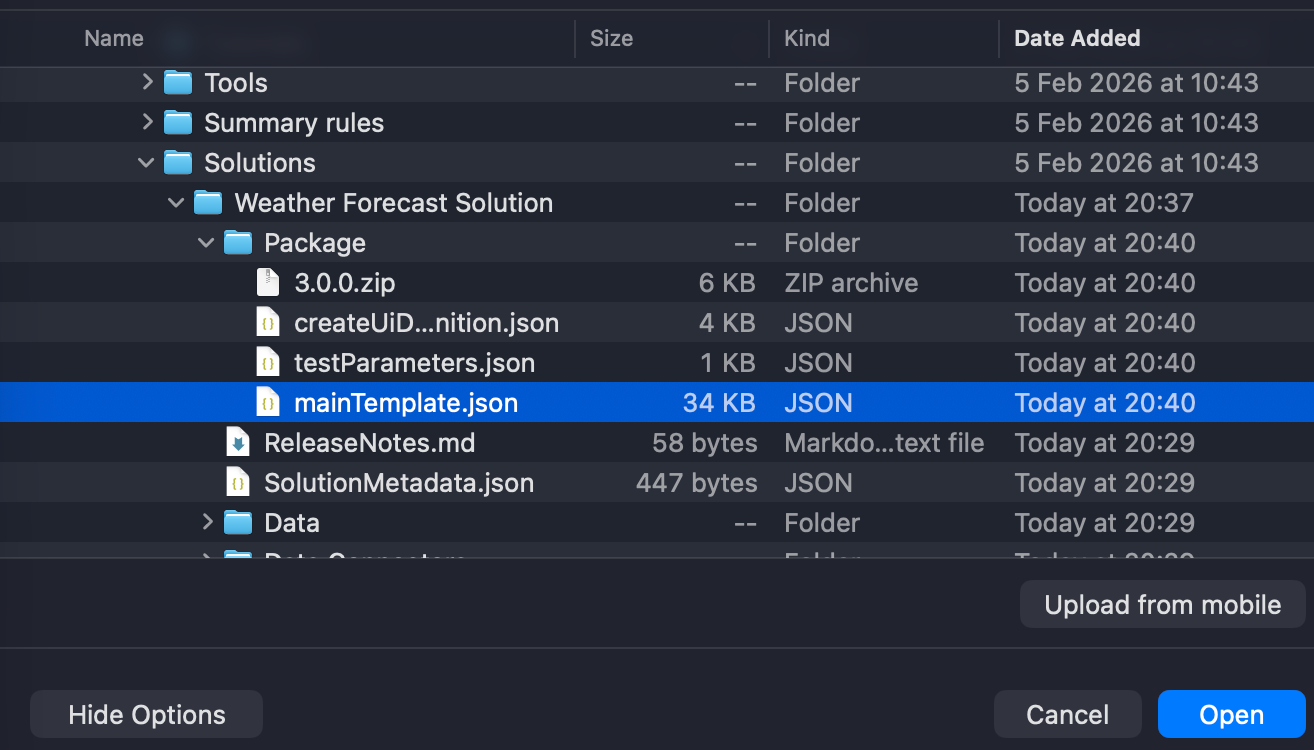1314x750 pixels.
Task: Expand the Tools folder disclosure arrow
Action: tap(148, 83)
